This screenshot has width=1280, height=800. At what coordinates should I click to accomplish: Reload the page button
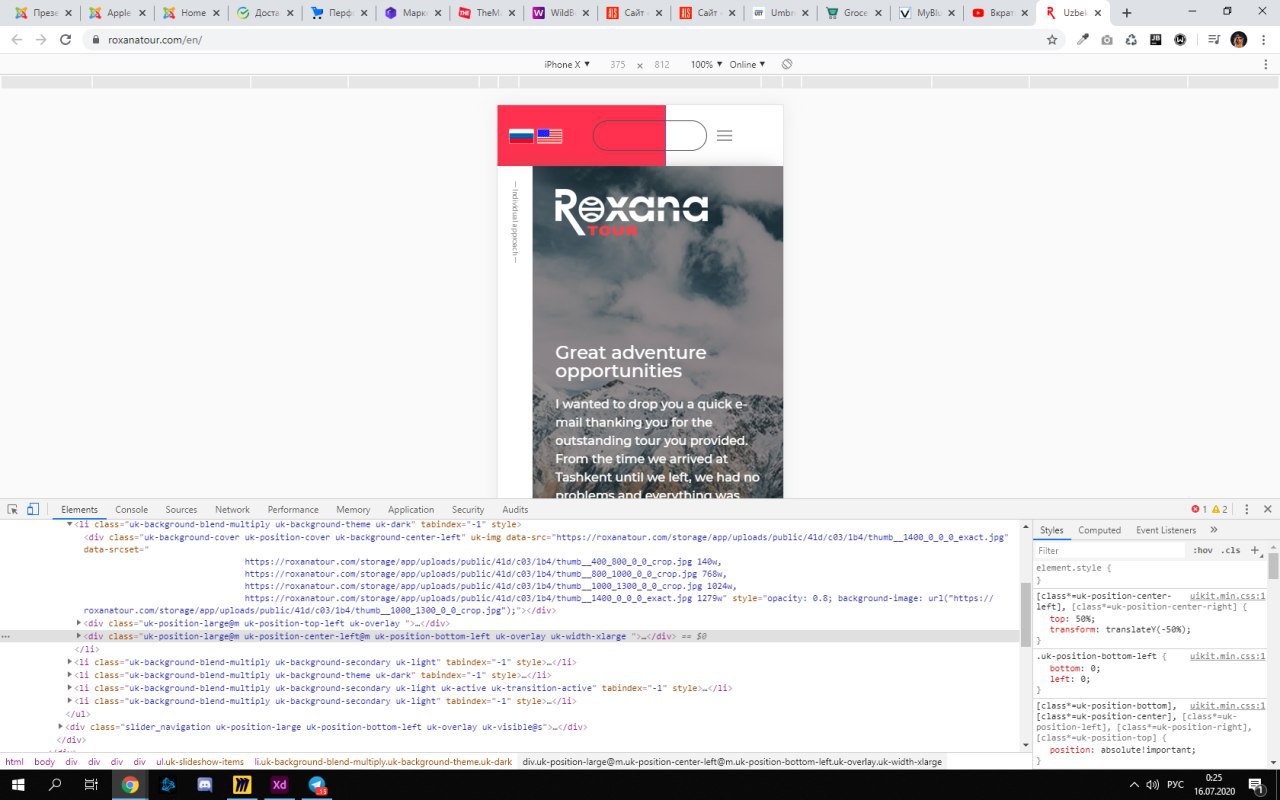pos(66,40)
